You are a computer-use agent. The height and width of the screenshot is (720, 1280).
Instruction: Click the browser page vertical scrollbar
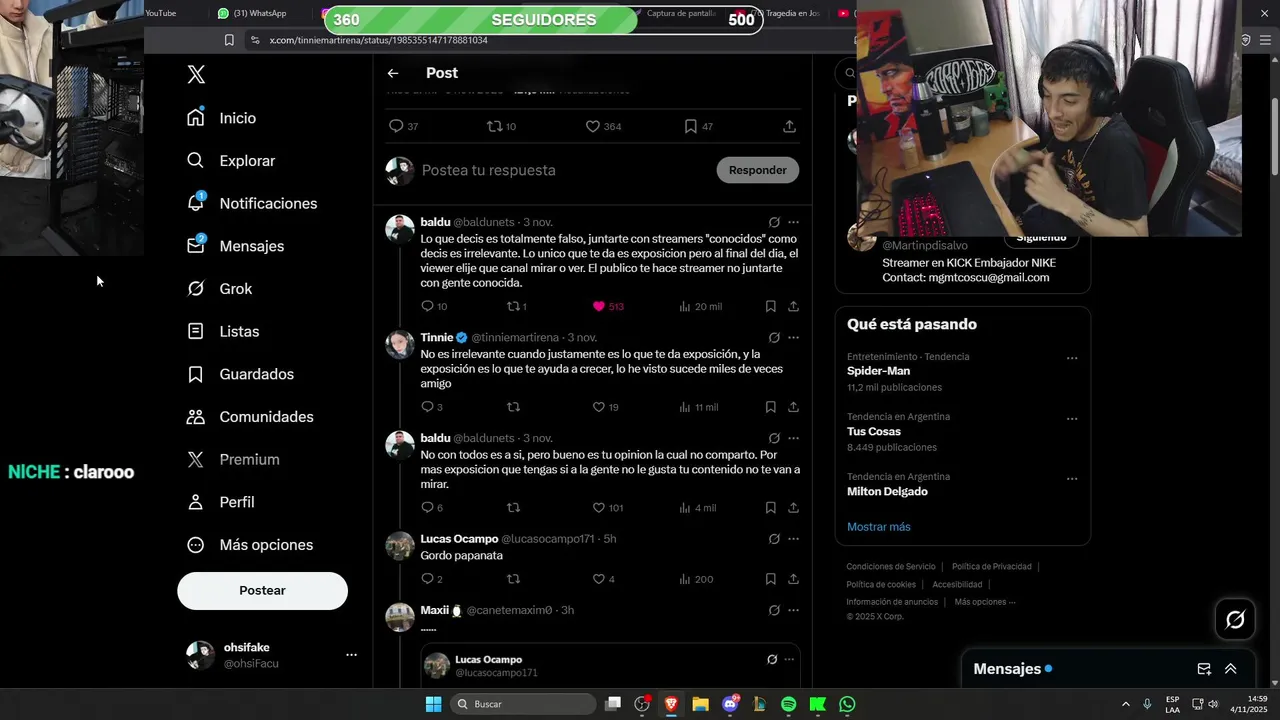coord(1273,138)
